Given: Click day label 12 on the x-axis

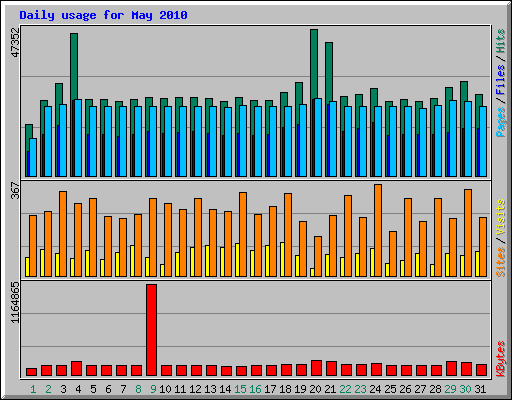Looking at the screenshot, I should [195, 389].
